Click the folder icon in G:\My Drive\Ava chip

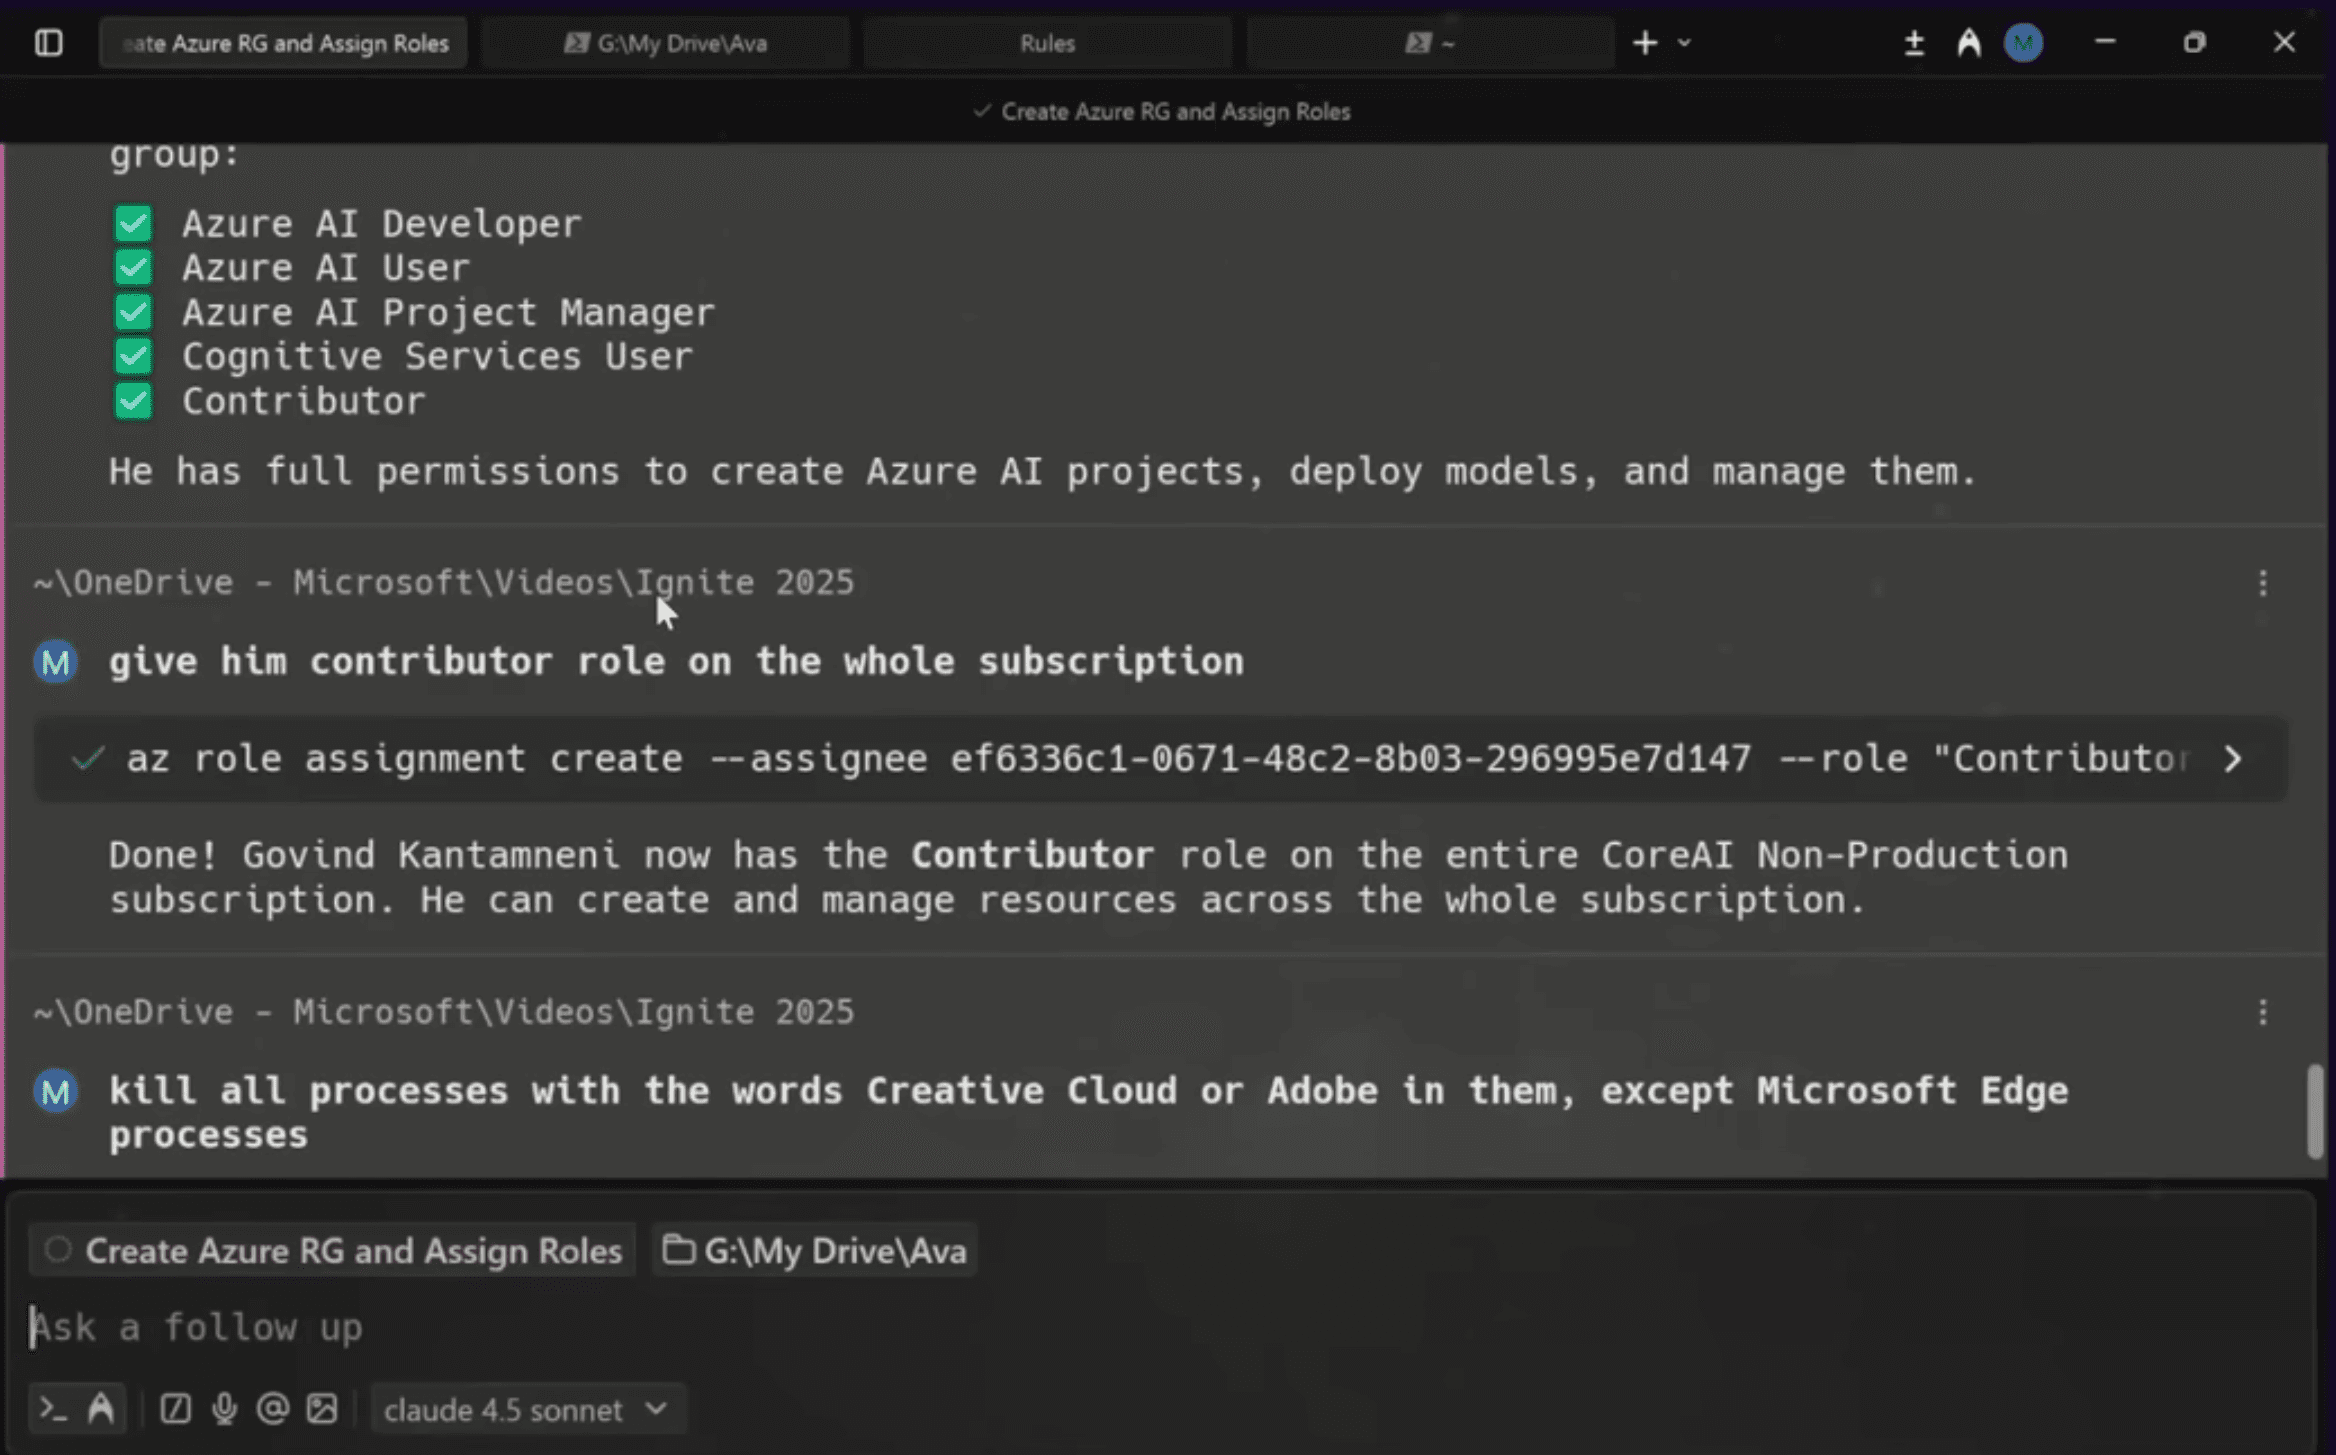678,1250
